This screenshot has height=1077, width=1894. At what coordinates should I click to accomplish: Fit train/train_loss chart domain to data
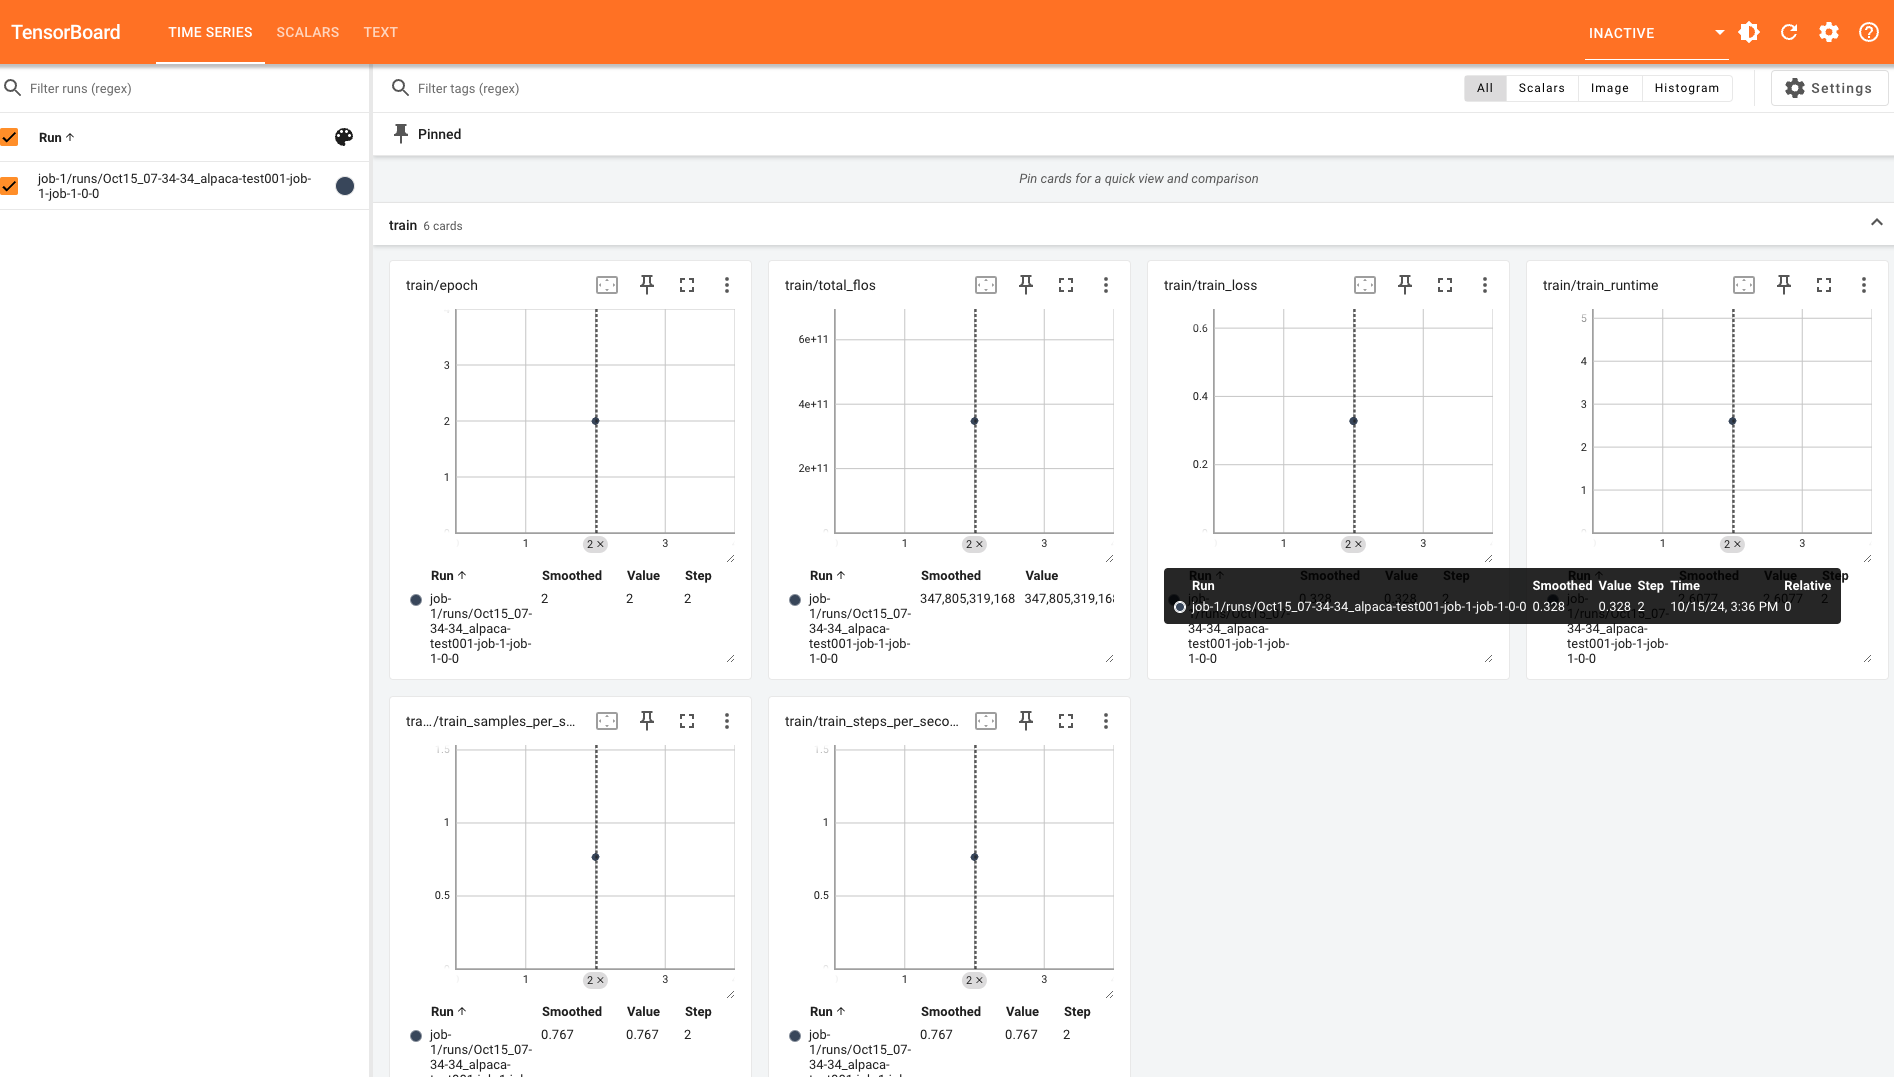[1365, 285]
